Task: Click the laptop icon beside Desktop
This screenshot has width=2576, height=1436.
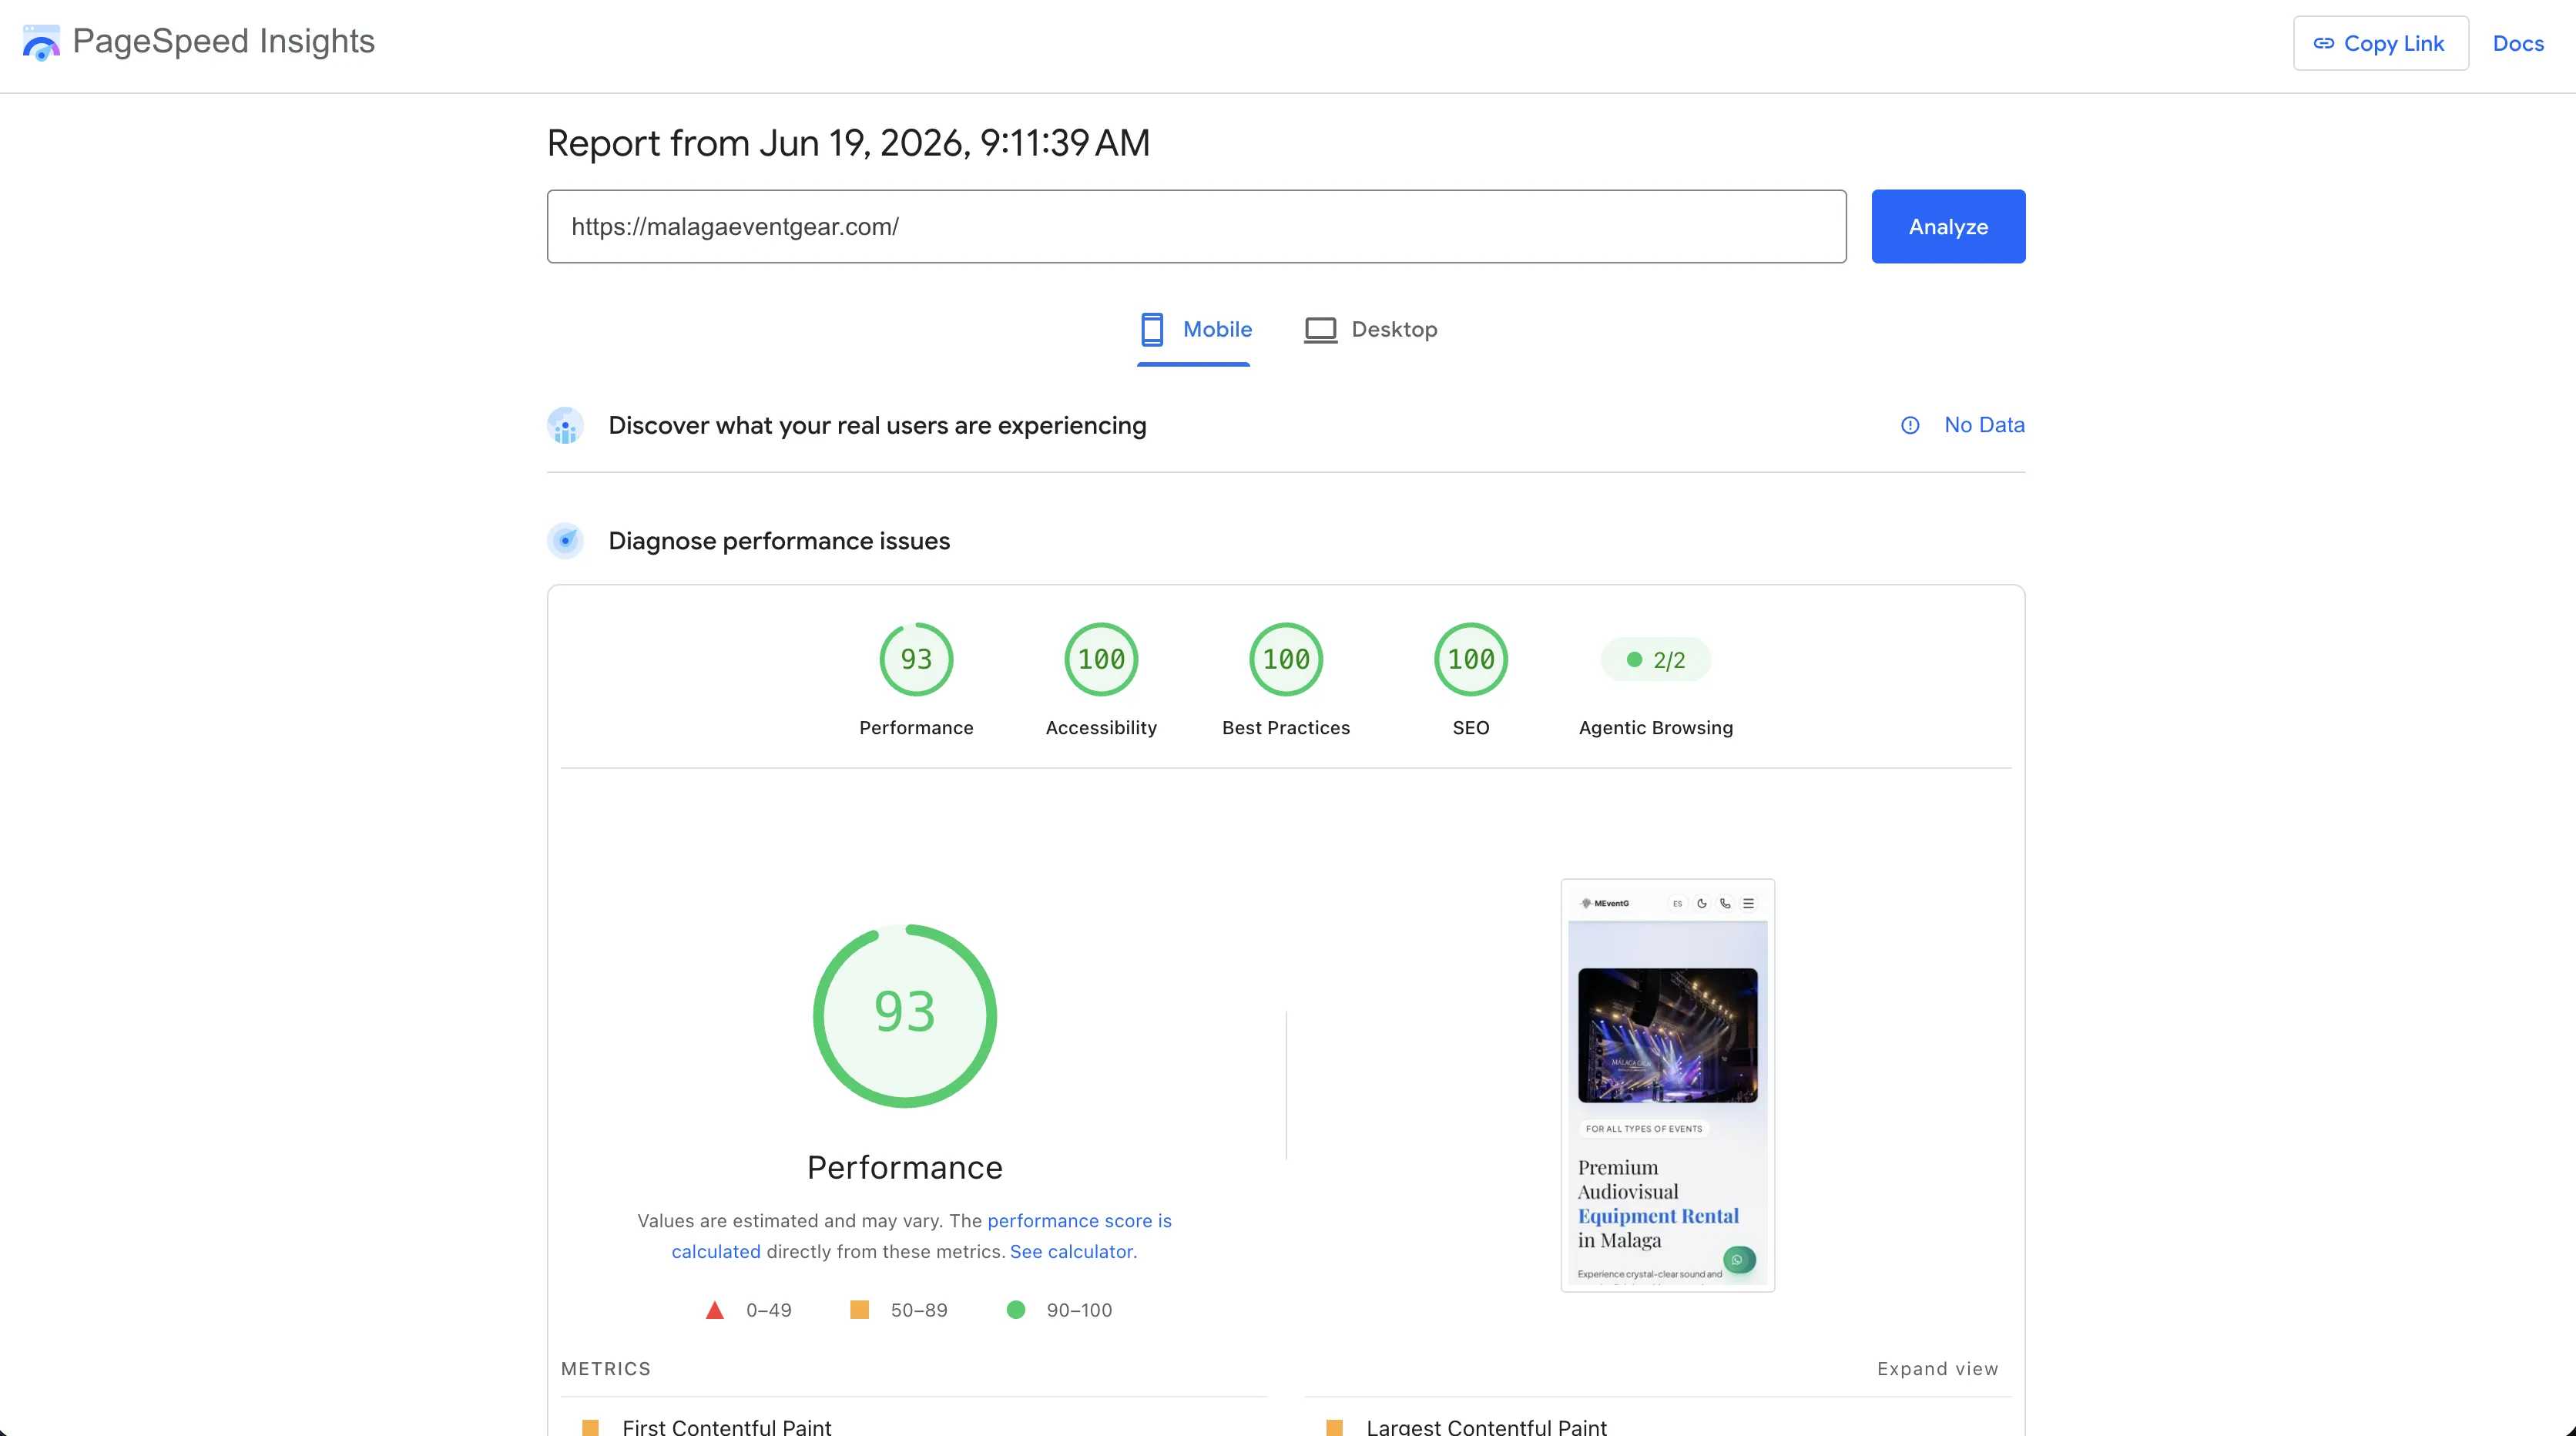Action: [x=1320, y=330]
